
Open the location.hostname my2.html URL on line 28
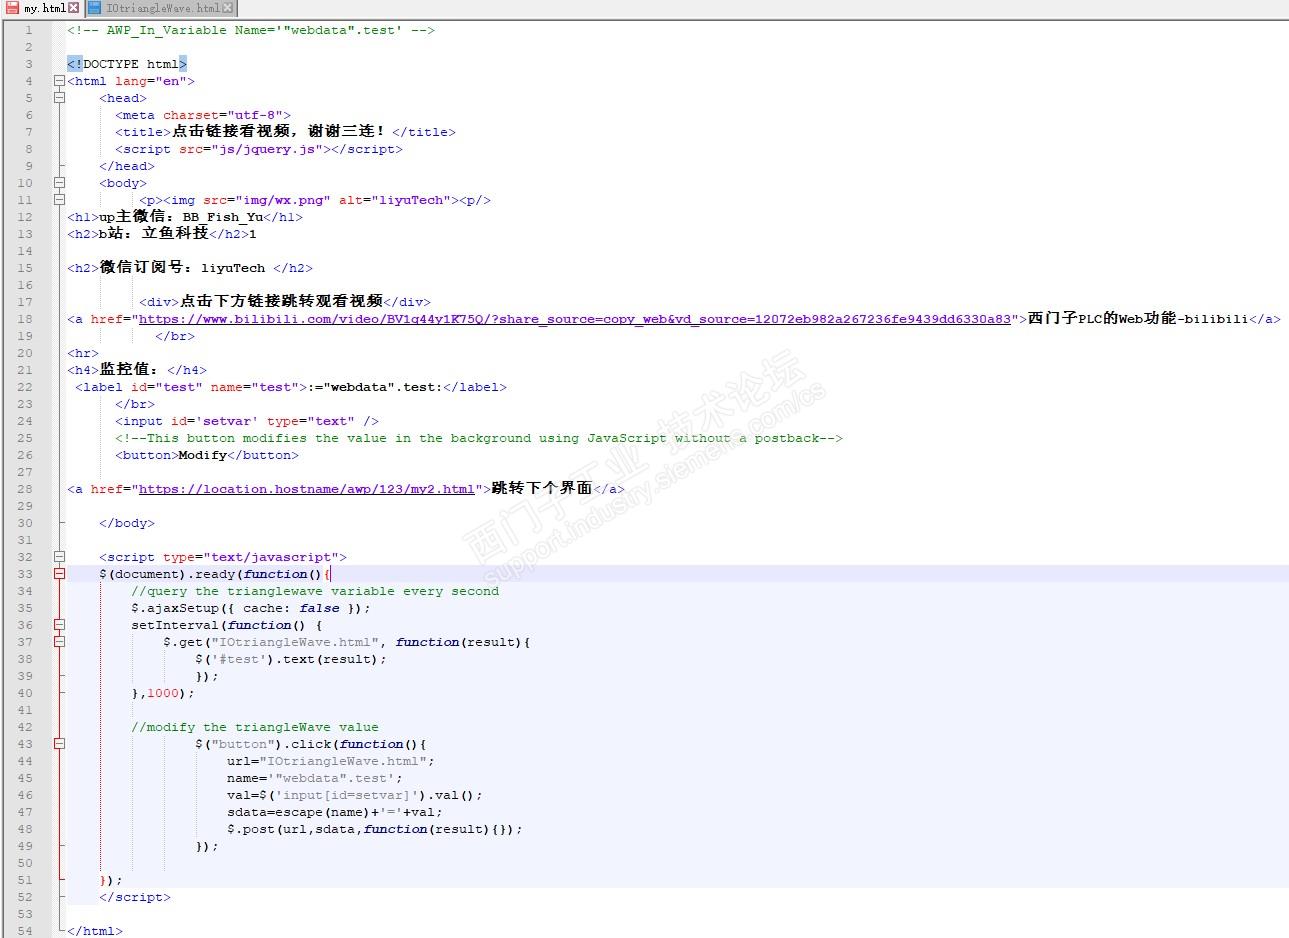click(x=306, y=489)
